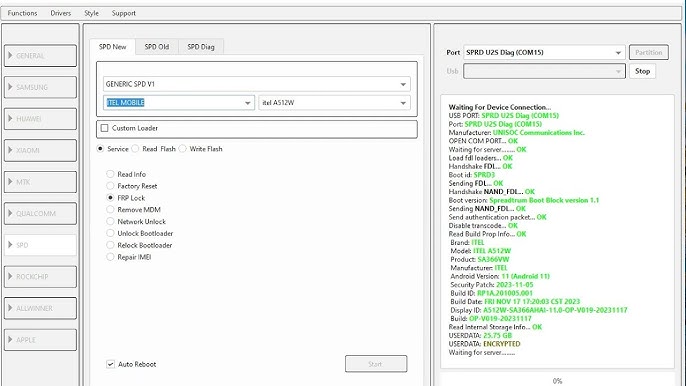Click 'Android Version: 11 (Android 11)' log line
The image size is (686, 386).
point(500,276)
